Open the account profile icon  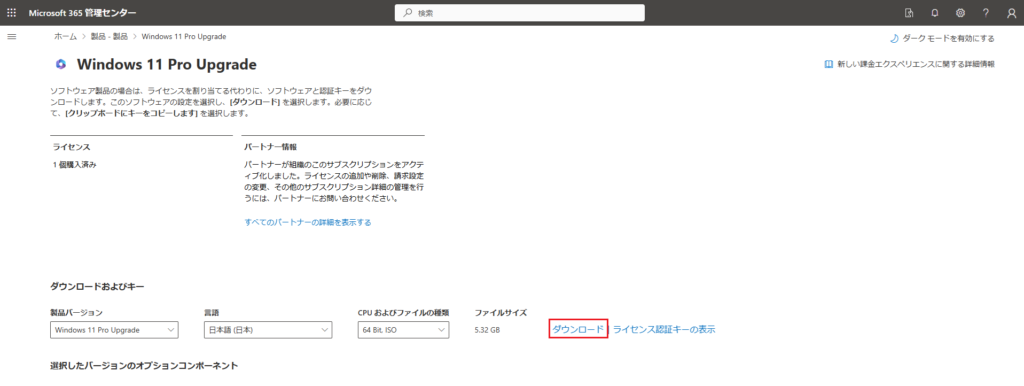1011,12
